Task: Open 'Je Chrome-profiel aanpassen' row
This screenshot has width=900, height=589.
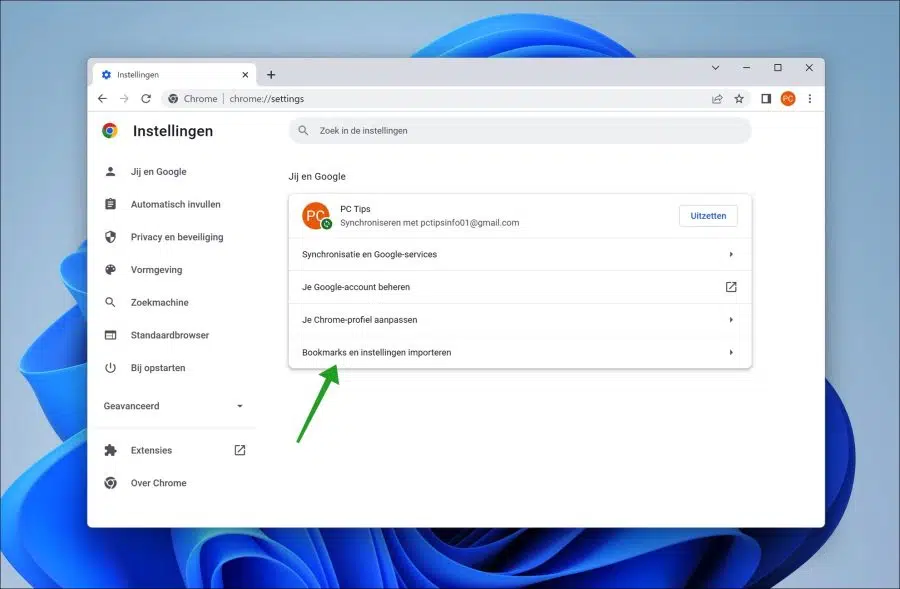Action: tap(520, 320)
